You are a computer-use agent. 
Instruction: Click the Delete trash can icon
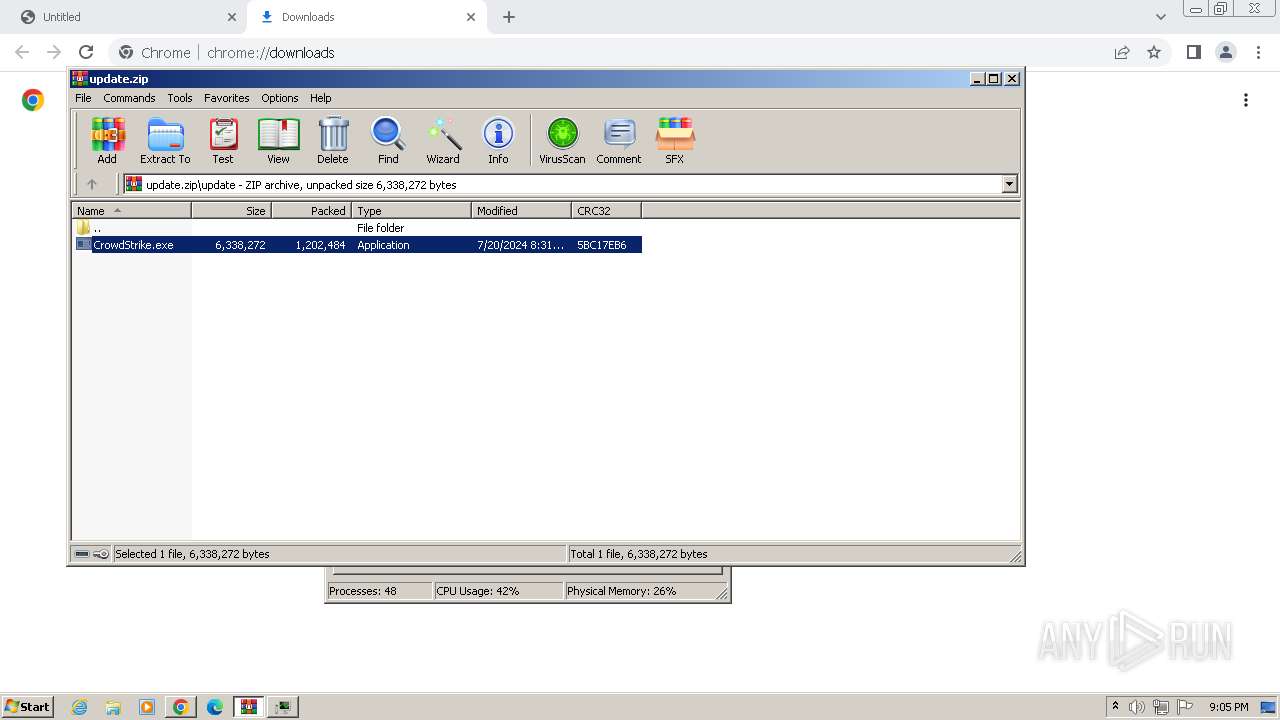(333, 140)
